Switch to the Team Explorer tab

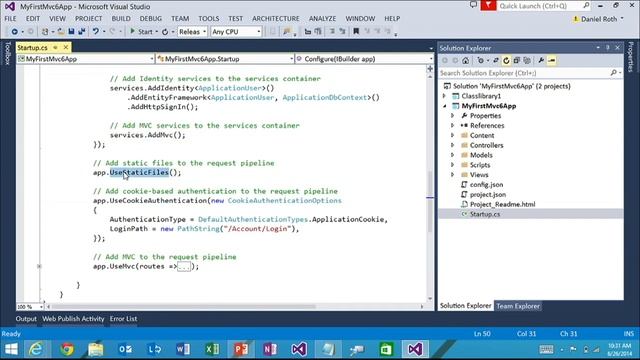(x=518, y=306)
